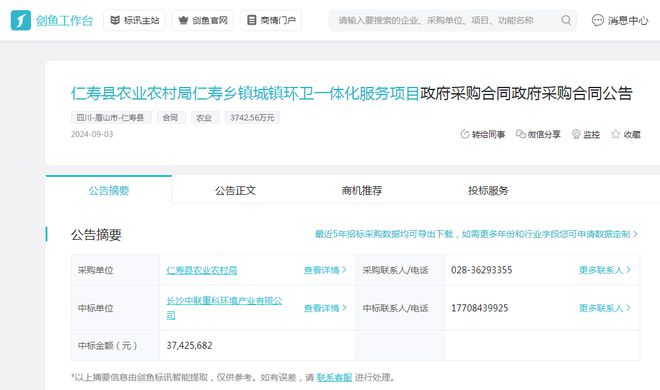The height and width of the screenshot is (390, 660).
Task: Click the 四川-眉山市-仁寿县 region tag
Action: [x=111, y=118]
